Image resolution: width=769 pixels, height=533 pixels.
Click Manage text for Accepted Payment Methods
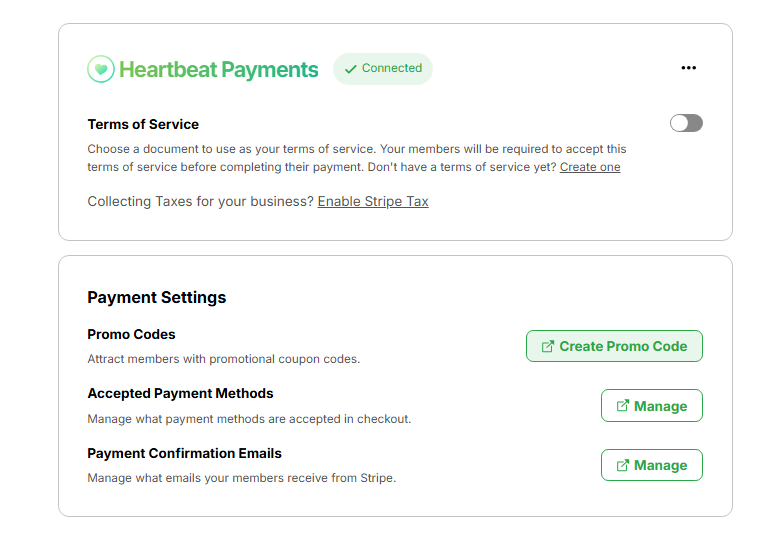[x=660, y=406]
